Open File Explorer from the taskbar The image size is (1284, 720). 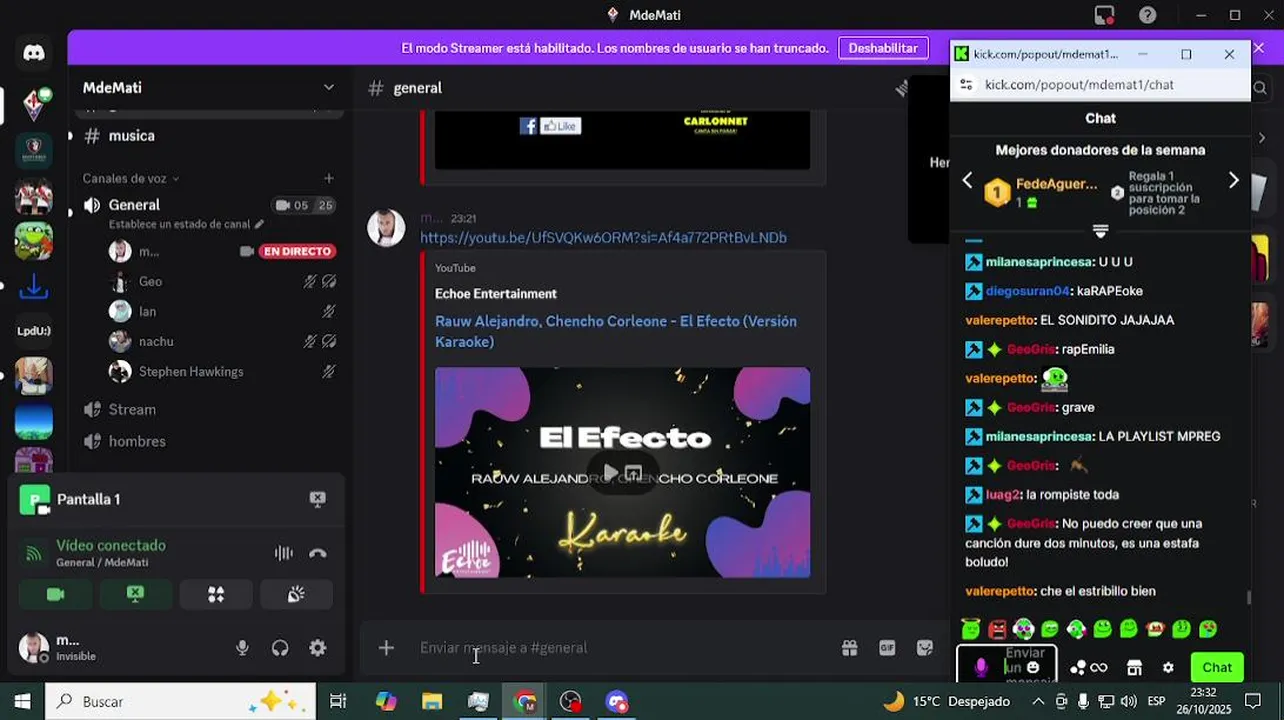pyautogui.click(x=432, y=701)
